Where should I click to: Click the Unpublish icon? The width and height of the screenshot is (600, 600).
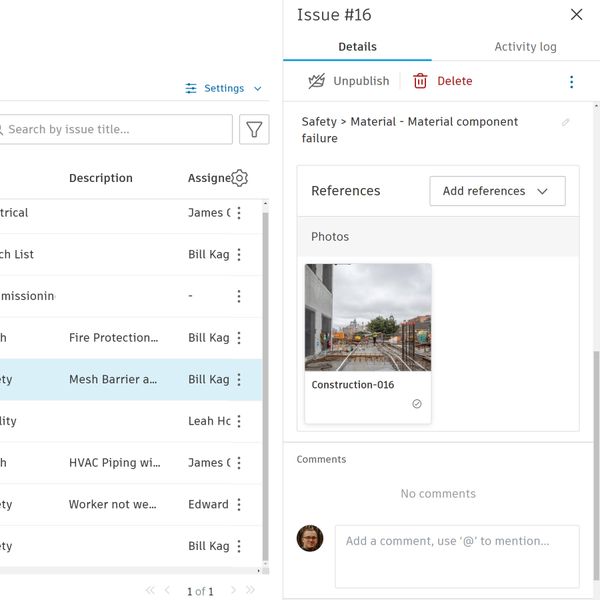[317, 82]
